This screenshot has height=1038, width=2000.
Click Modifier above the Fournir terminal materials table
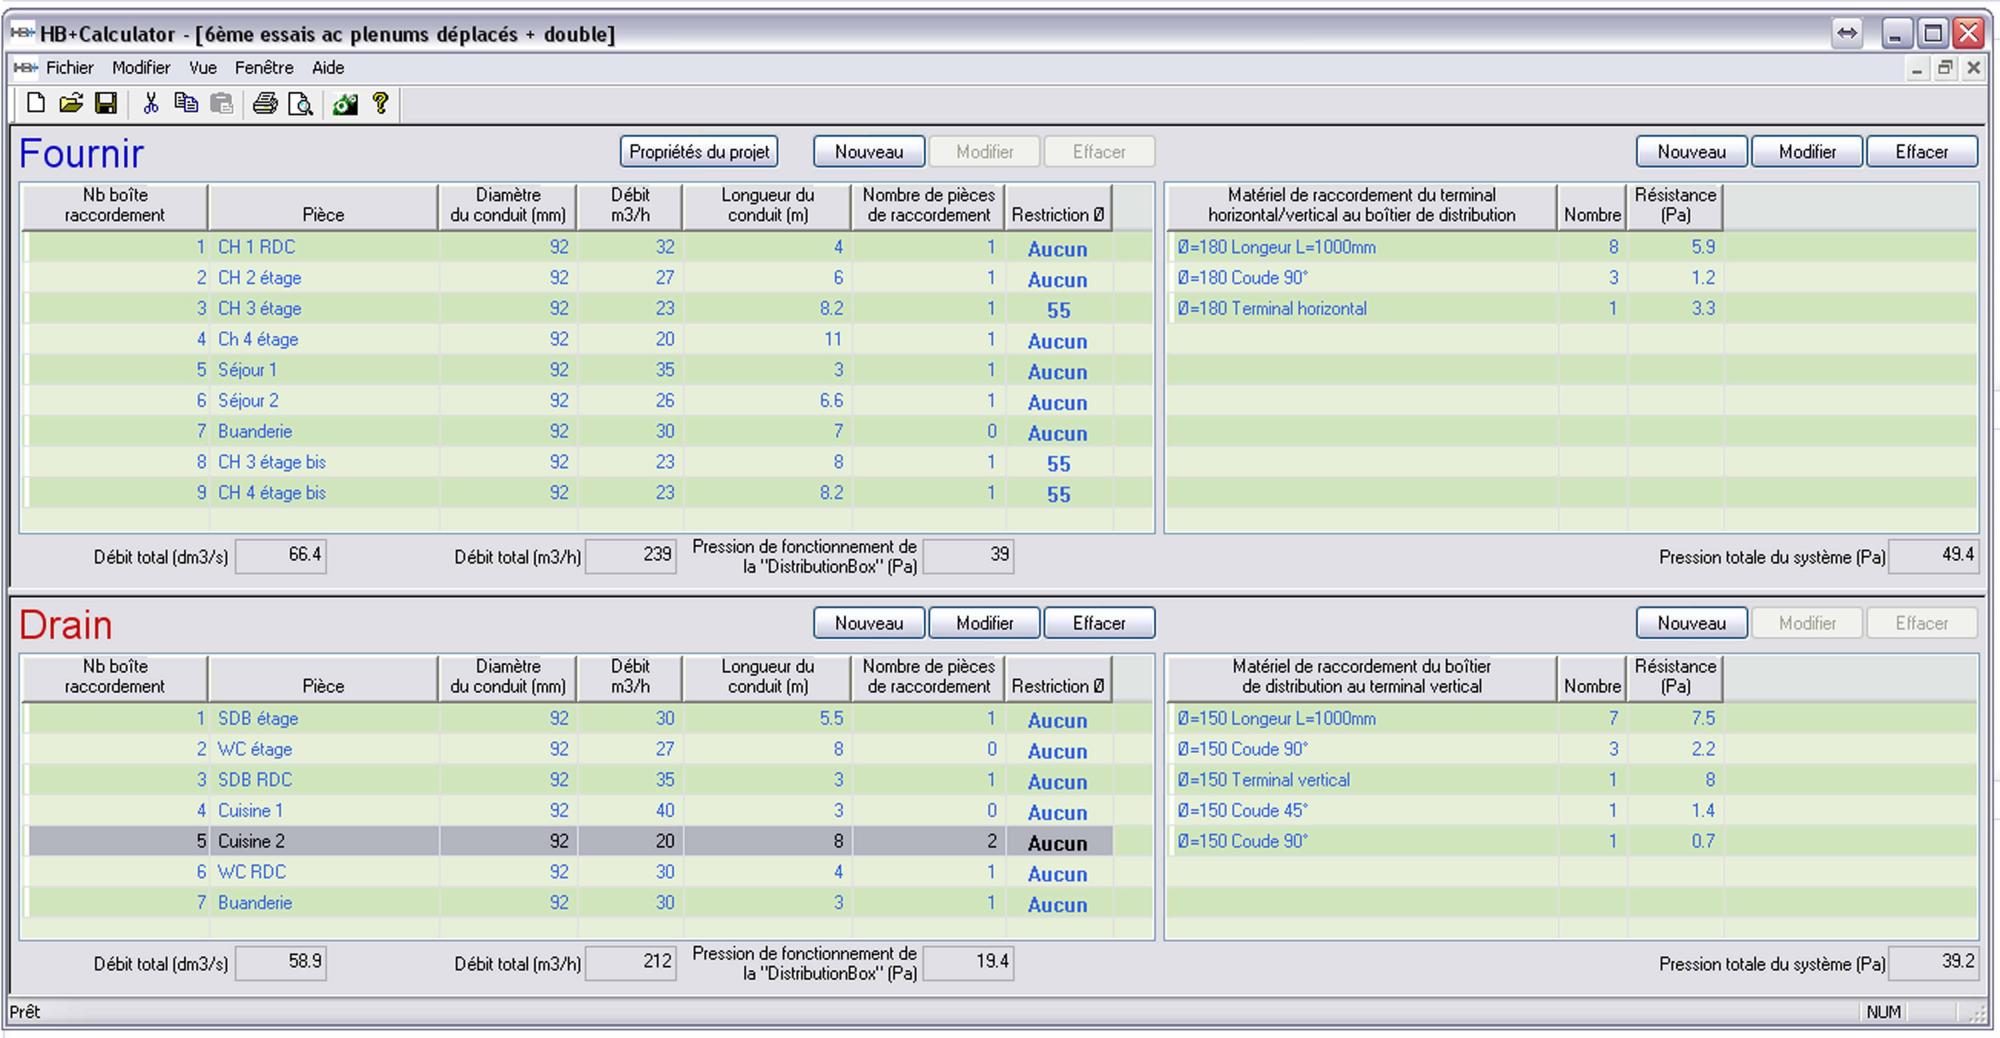click(1807, 152)
